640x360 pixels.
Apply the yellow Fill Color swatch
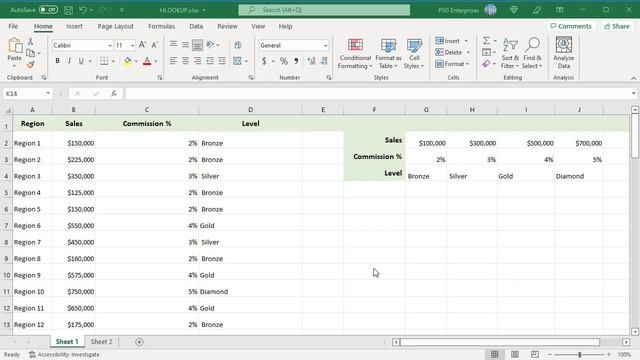tap(128, 61)
